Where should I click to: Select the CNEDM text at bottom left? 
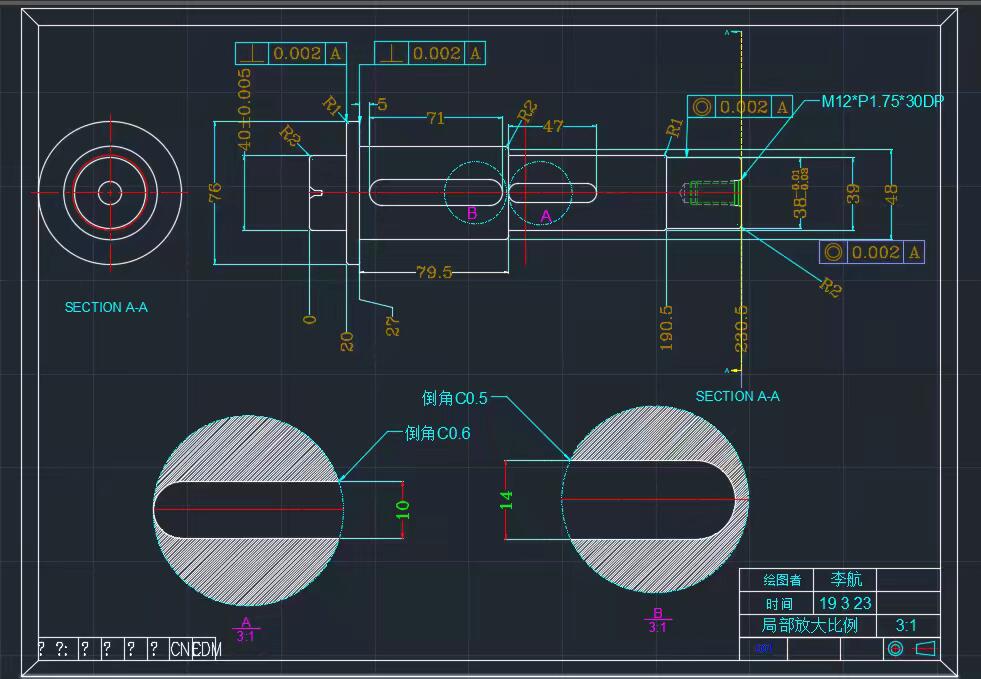[195, 649]
